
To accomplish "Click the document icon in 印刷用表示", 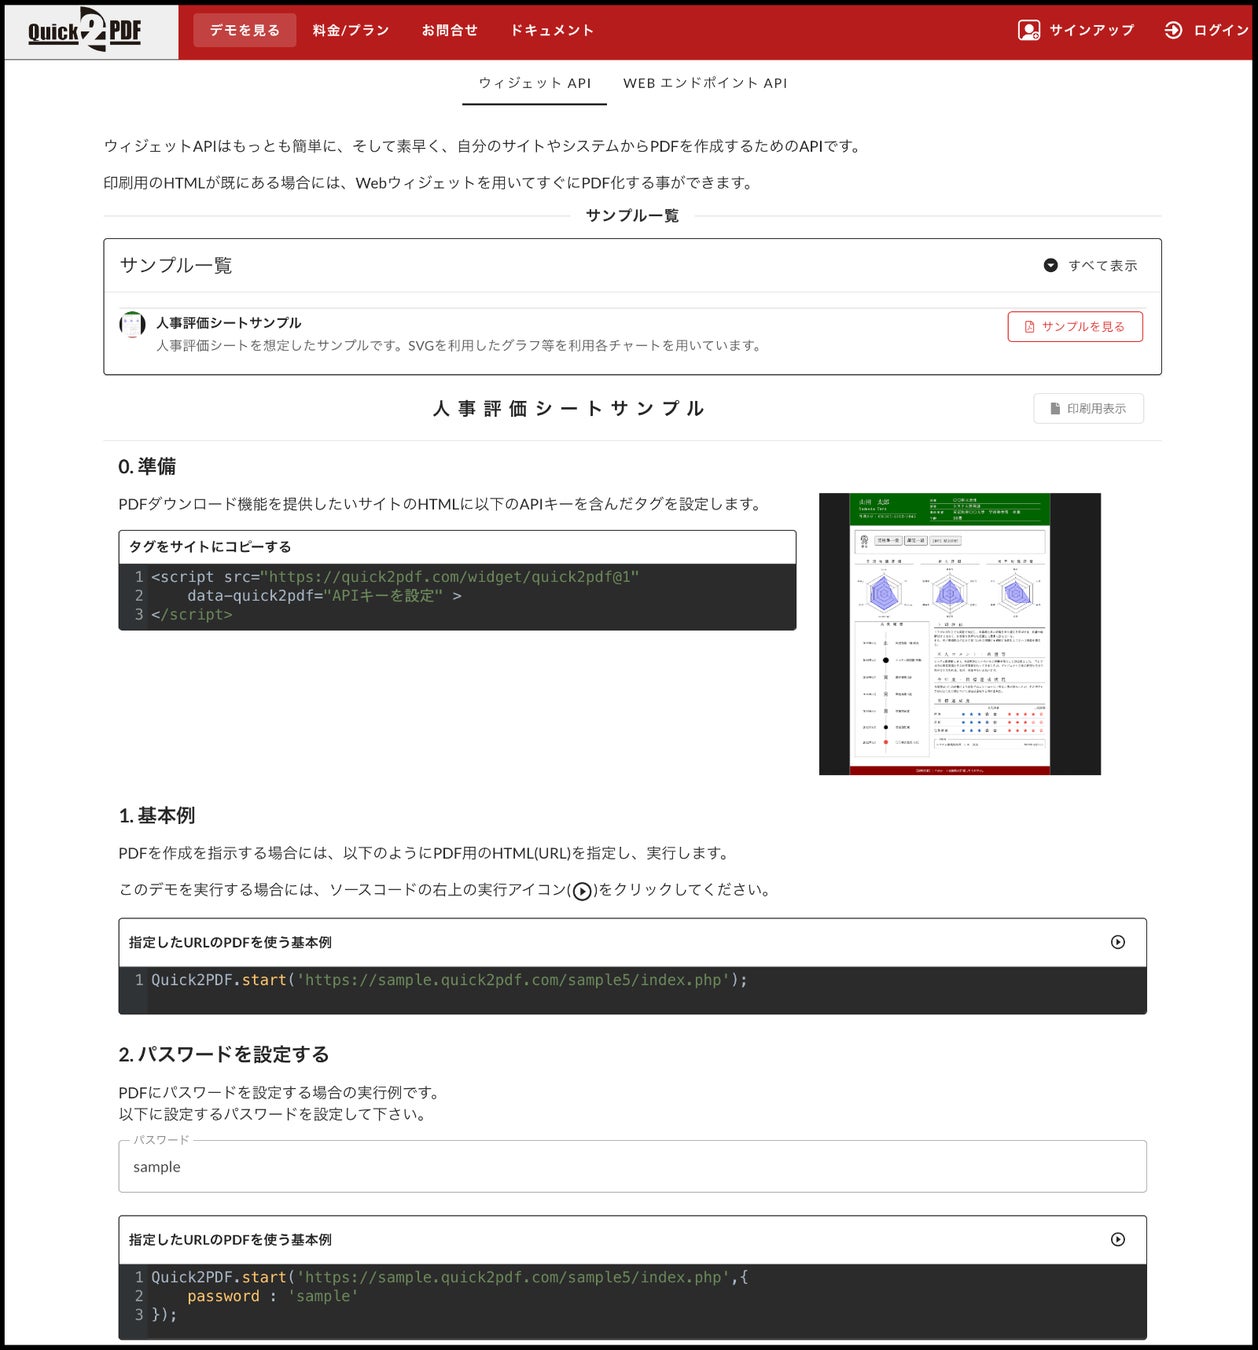I will (x=1055, y=408).
